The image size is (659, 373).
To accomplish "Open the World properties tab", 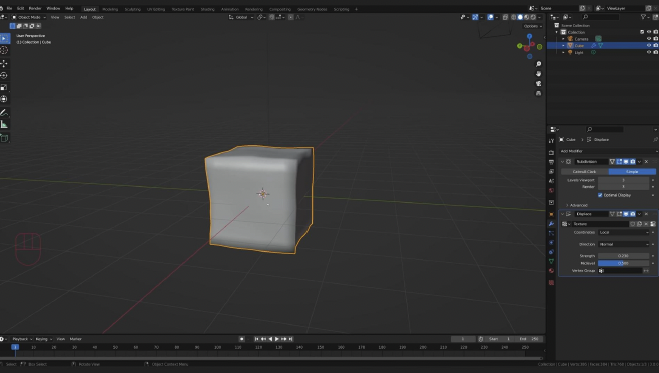I will point(551,190).
